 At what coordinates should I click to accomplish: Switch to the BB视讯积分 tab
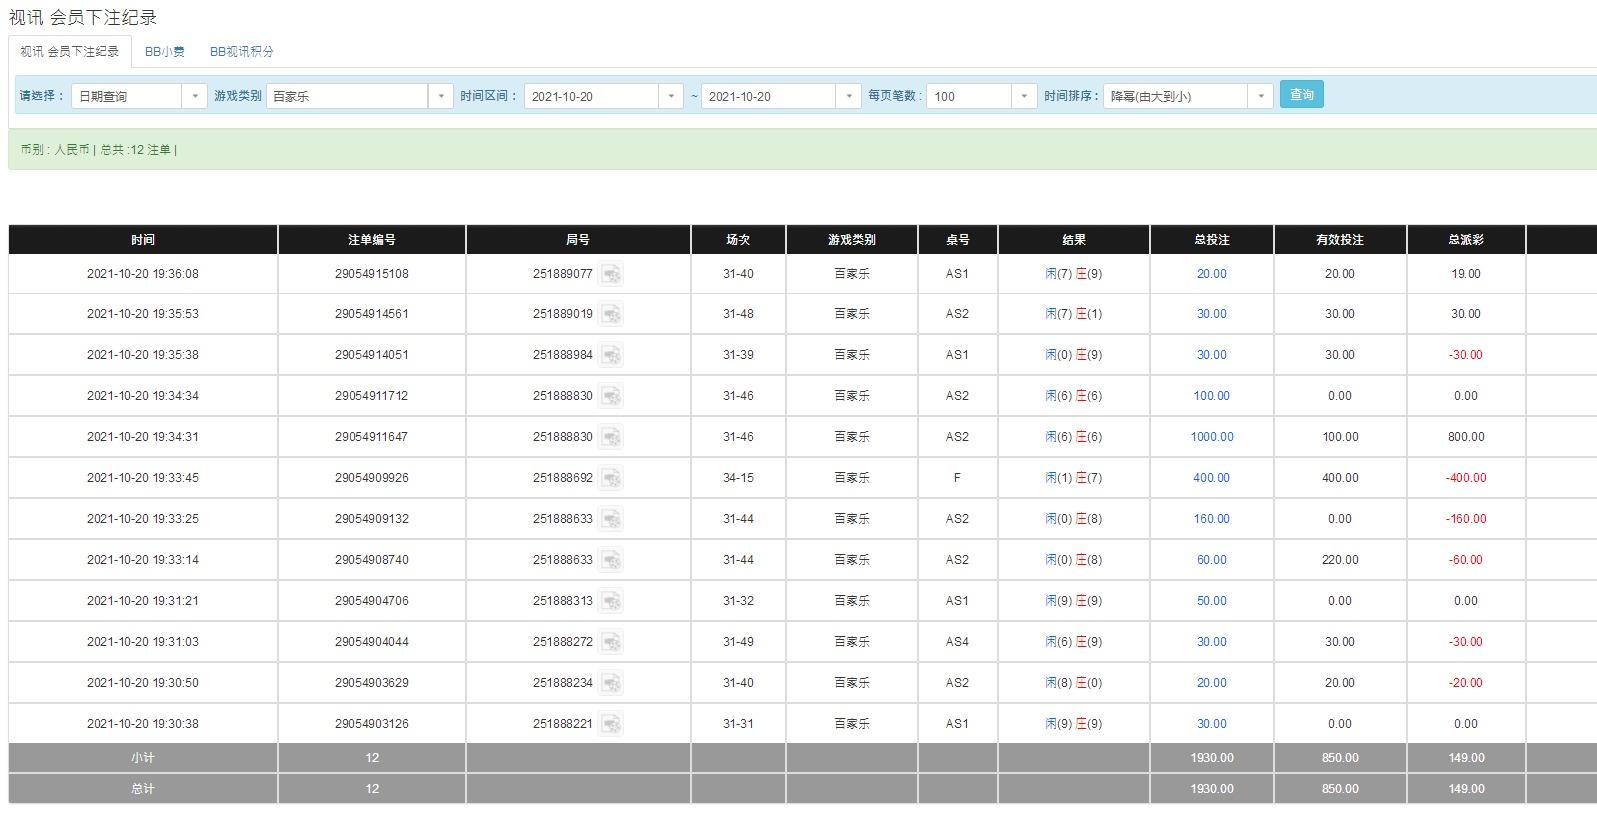(242, 51)
